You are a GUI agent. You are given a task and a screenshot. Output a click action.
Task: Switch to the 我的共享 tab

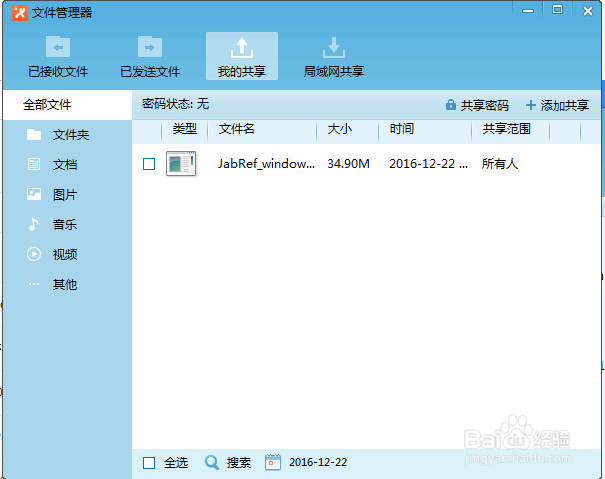tap(242, 56)
